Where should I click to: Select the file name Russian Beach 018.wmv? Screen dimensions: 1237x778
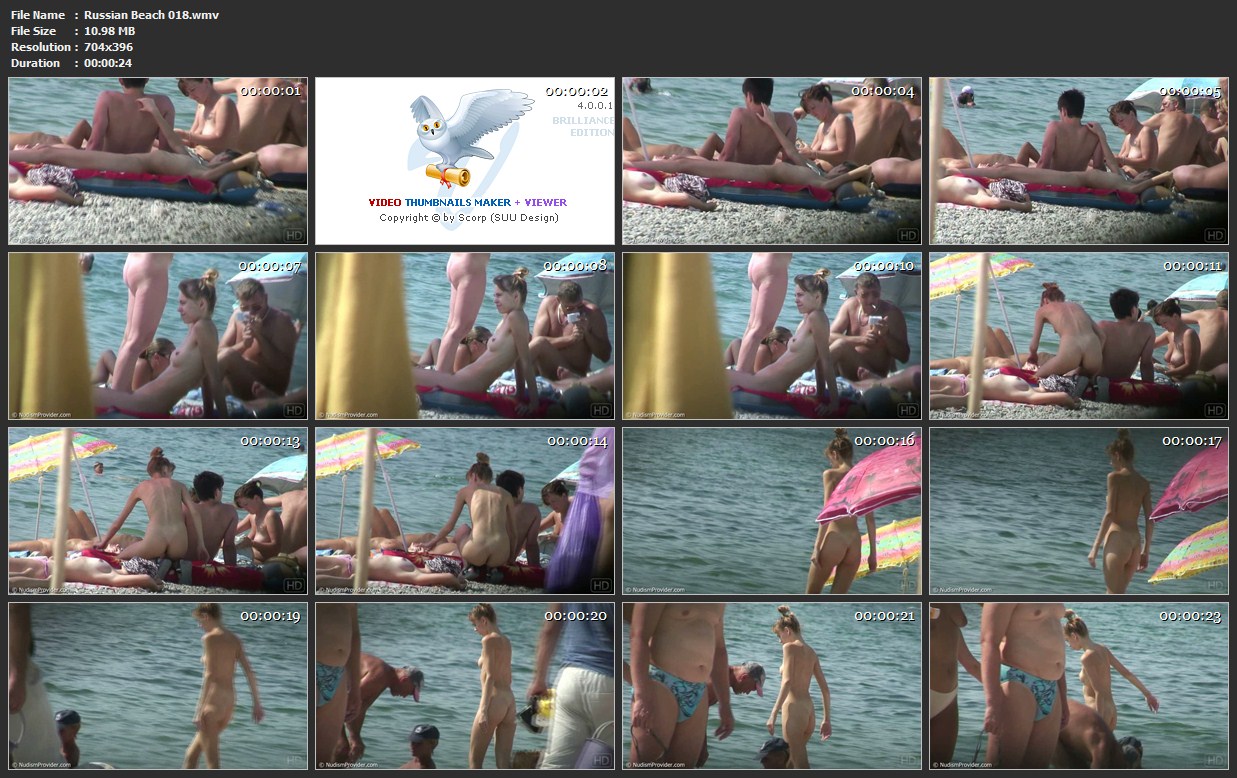(151, 15)
